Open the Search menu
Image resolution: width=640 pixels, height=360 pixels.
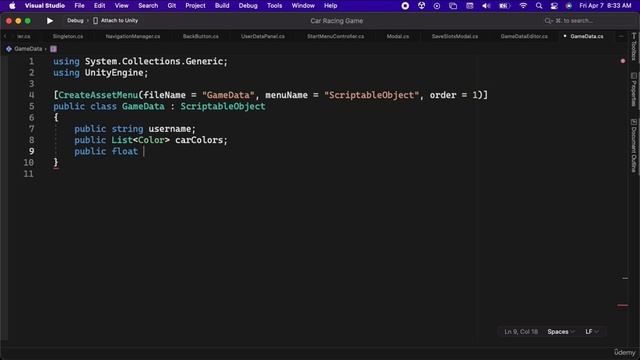pyautogui.click(x=148, y=6)
